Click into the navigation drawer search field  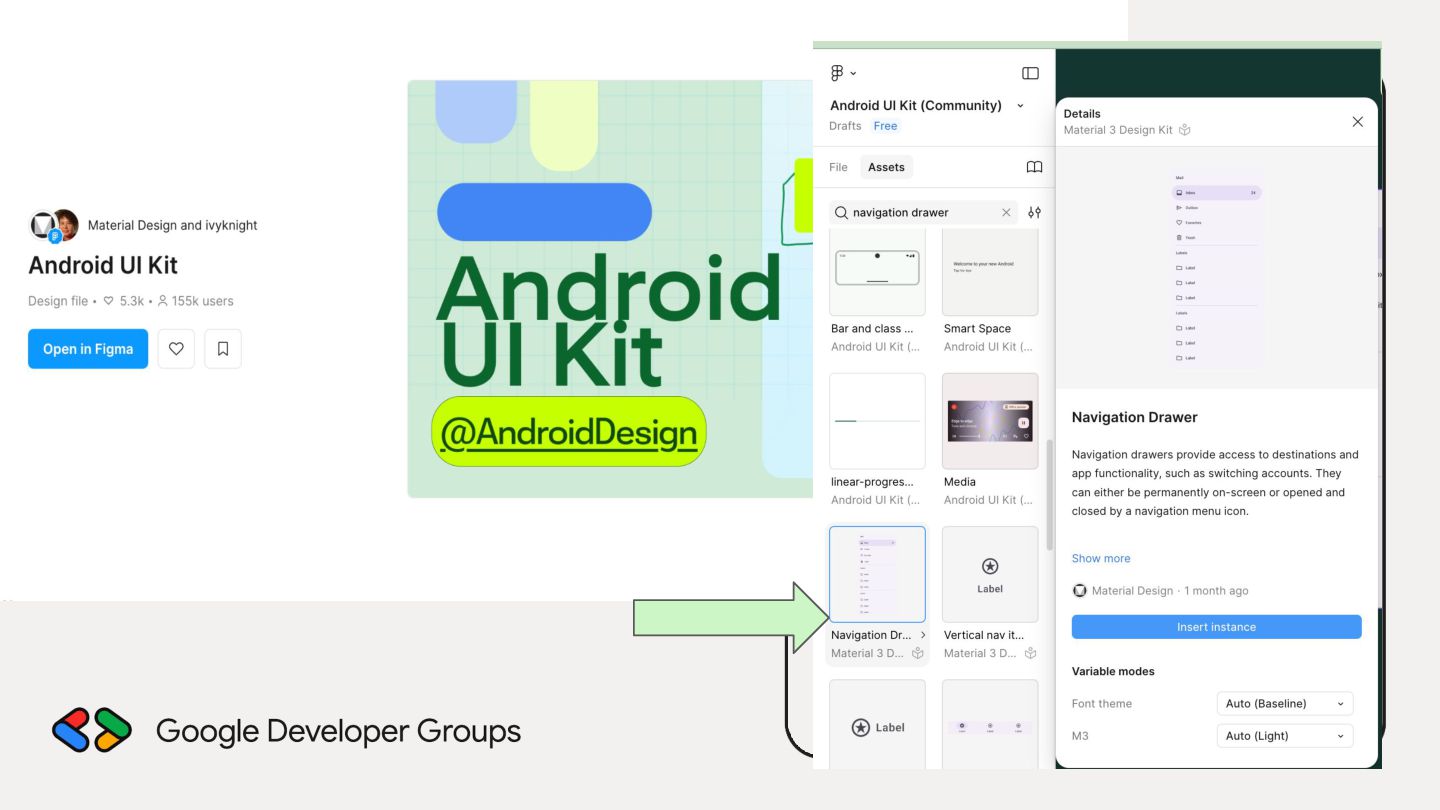pos(923,212)
